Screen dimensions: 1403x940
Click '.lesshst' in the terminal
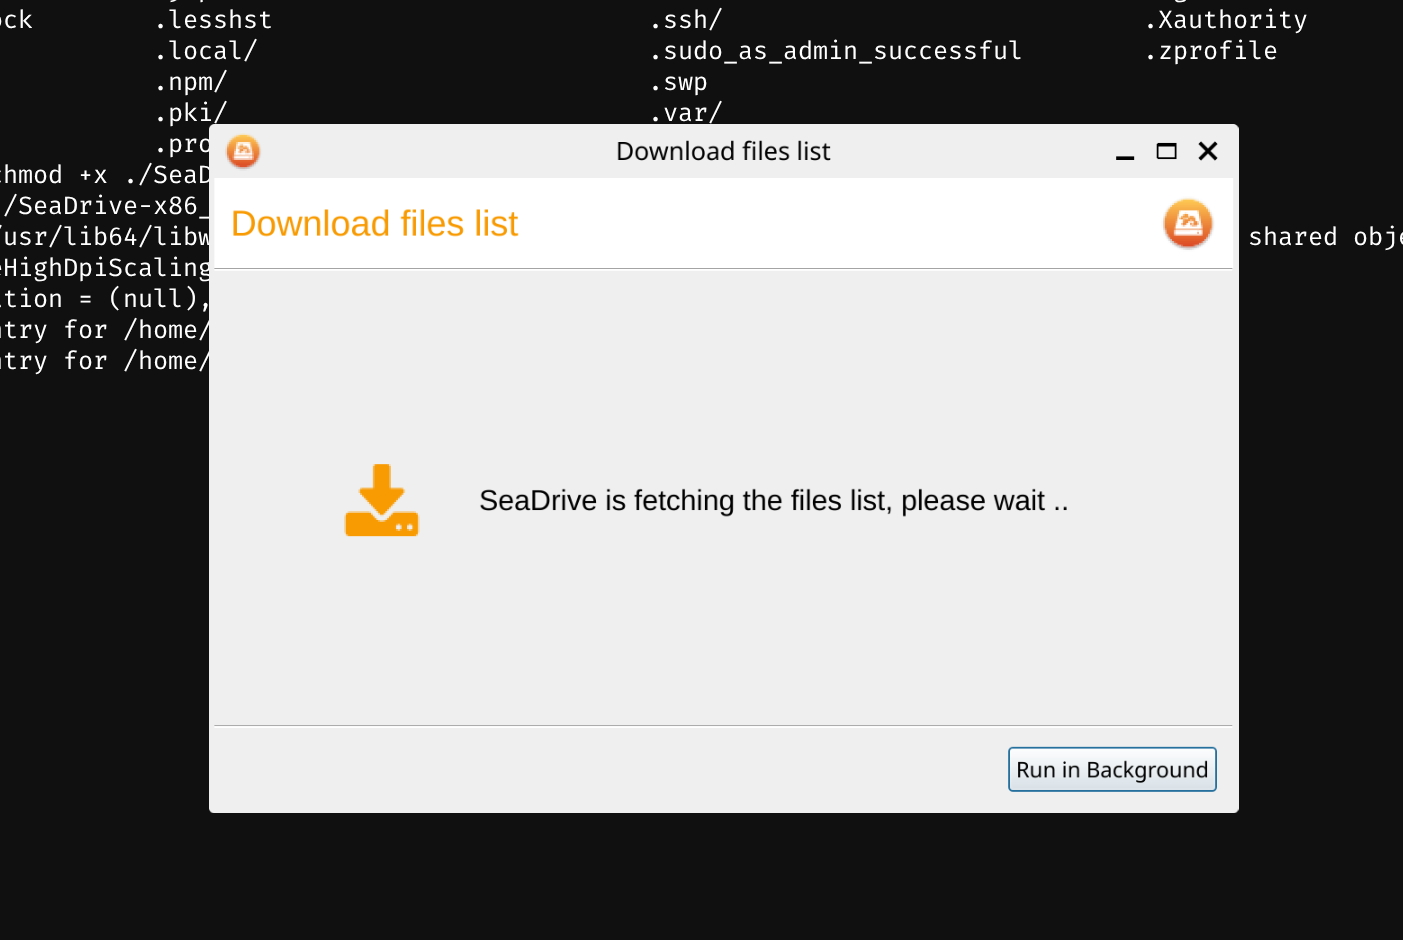[x=213, y=19]
